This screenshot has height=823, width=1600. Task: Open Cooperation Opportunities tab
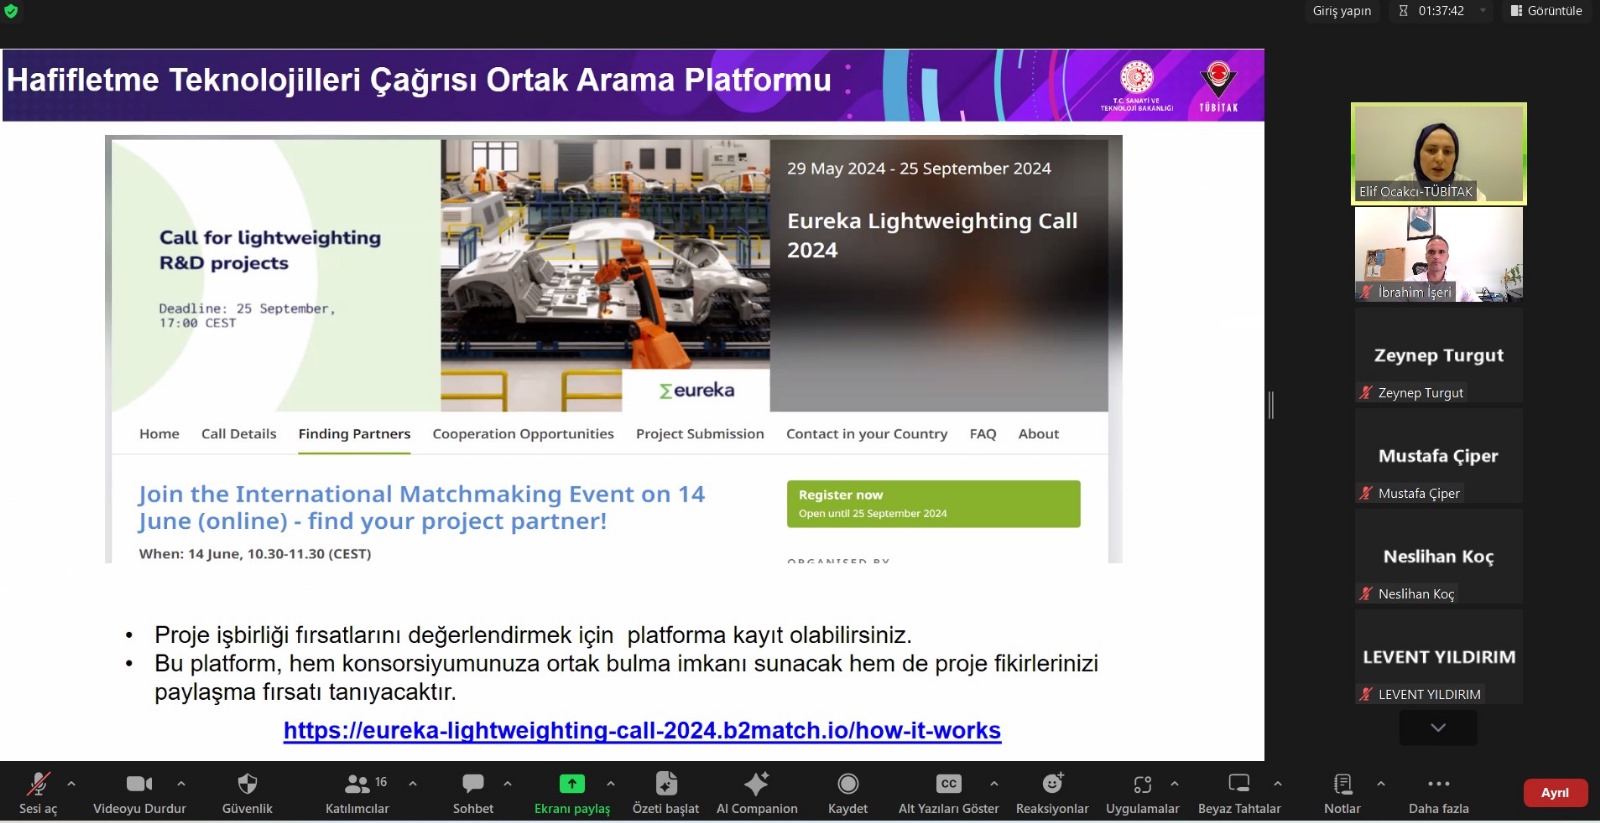pyautogui.click(x=523, y=434)
